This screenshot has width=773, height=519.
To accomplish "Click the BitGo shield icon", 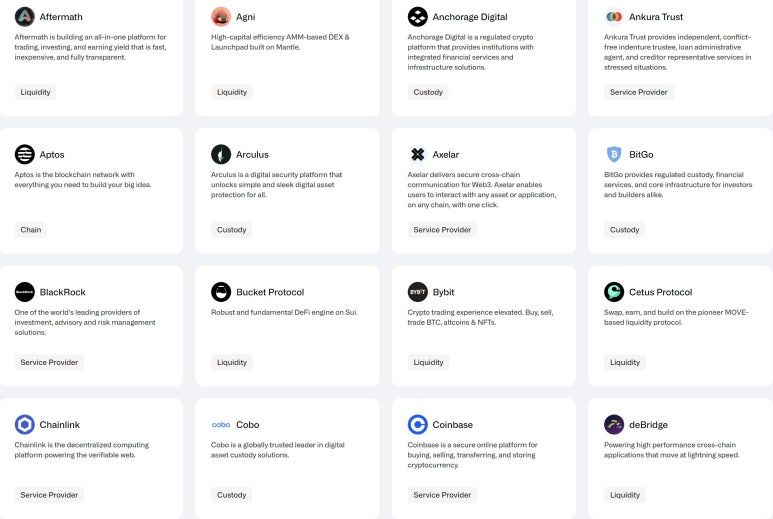I will pyautogui.click(x=614, y=154).
